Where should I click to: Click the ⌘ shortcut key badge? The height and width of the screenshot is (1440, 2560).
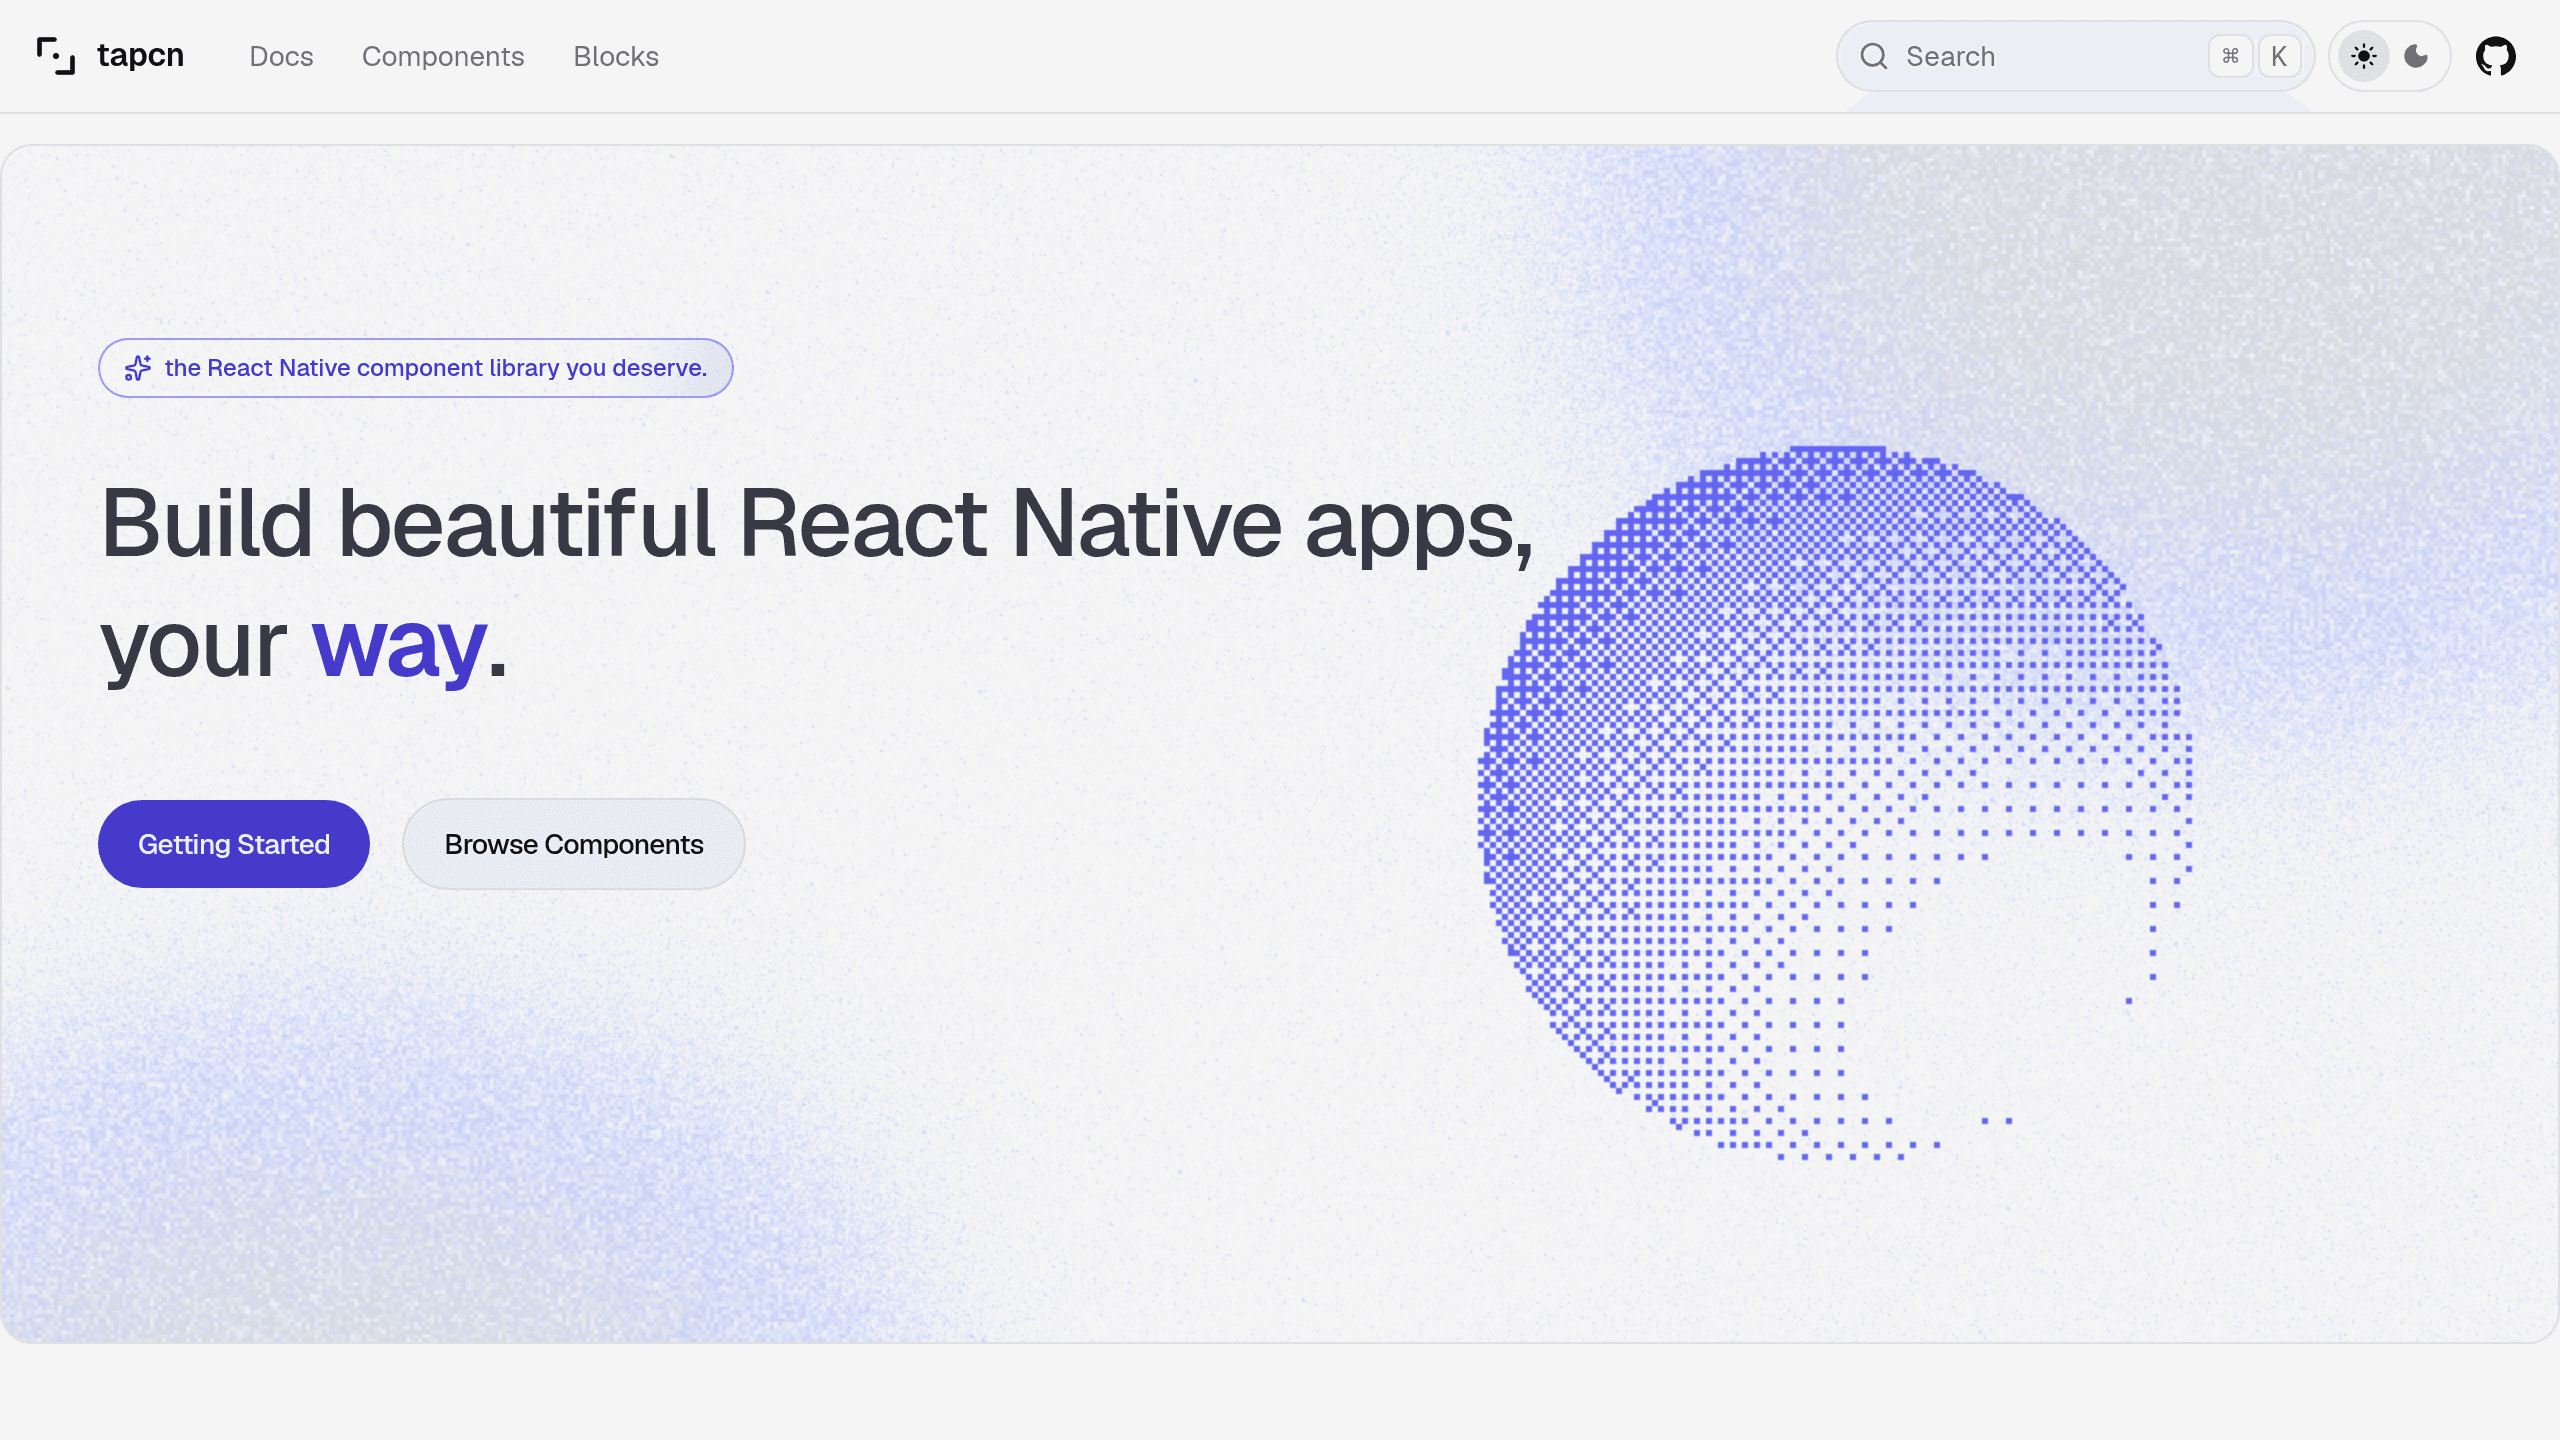[x=2230, y=56]
